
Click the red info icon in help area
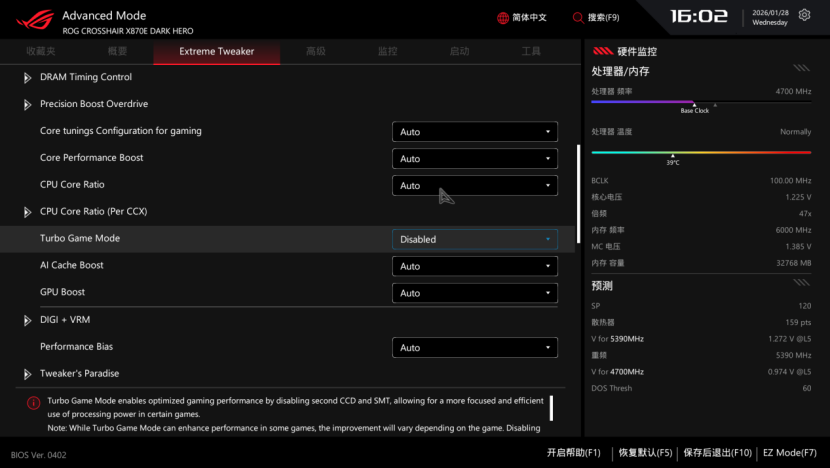coord(33,403)
